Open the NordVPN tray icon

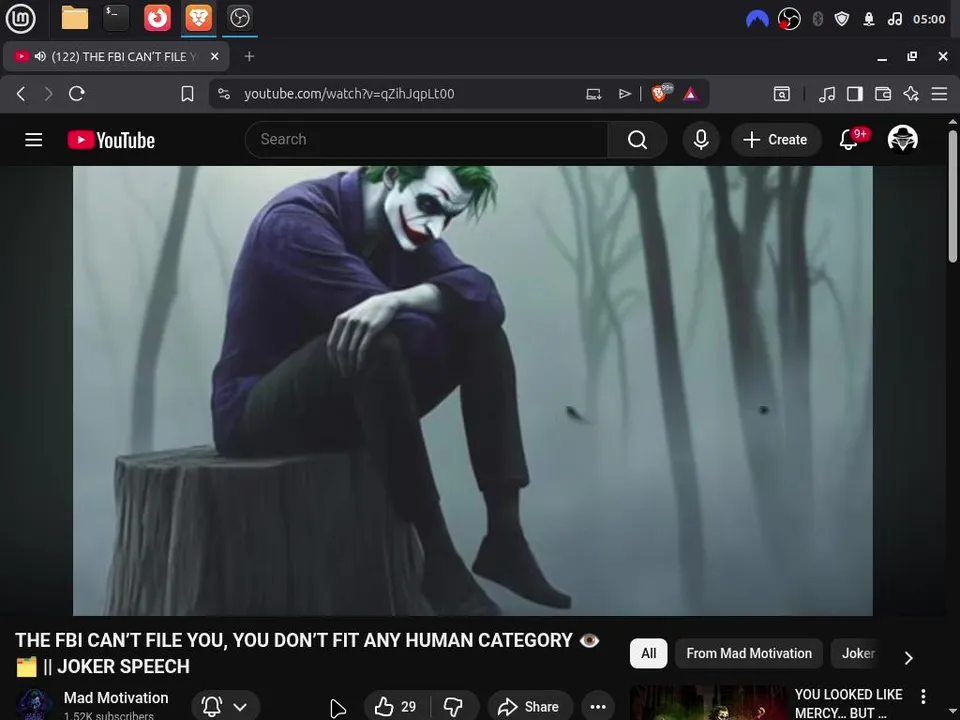(757, 19)
